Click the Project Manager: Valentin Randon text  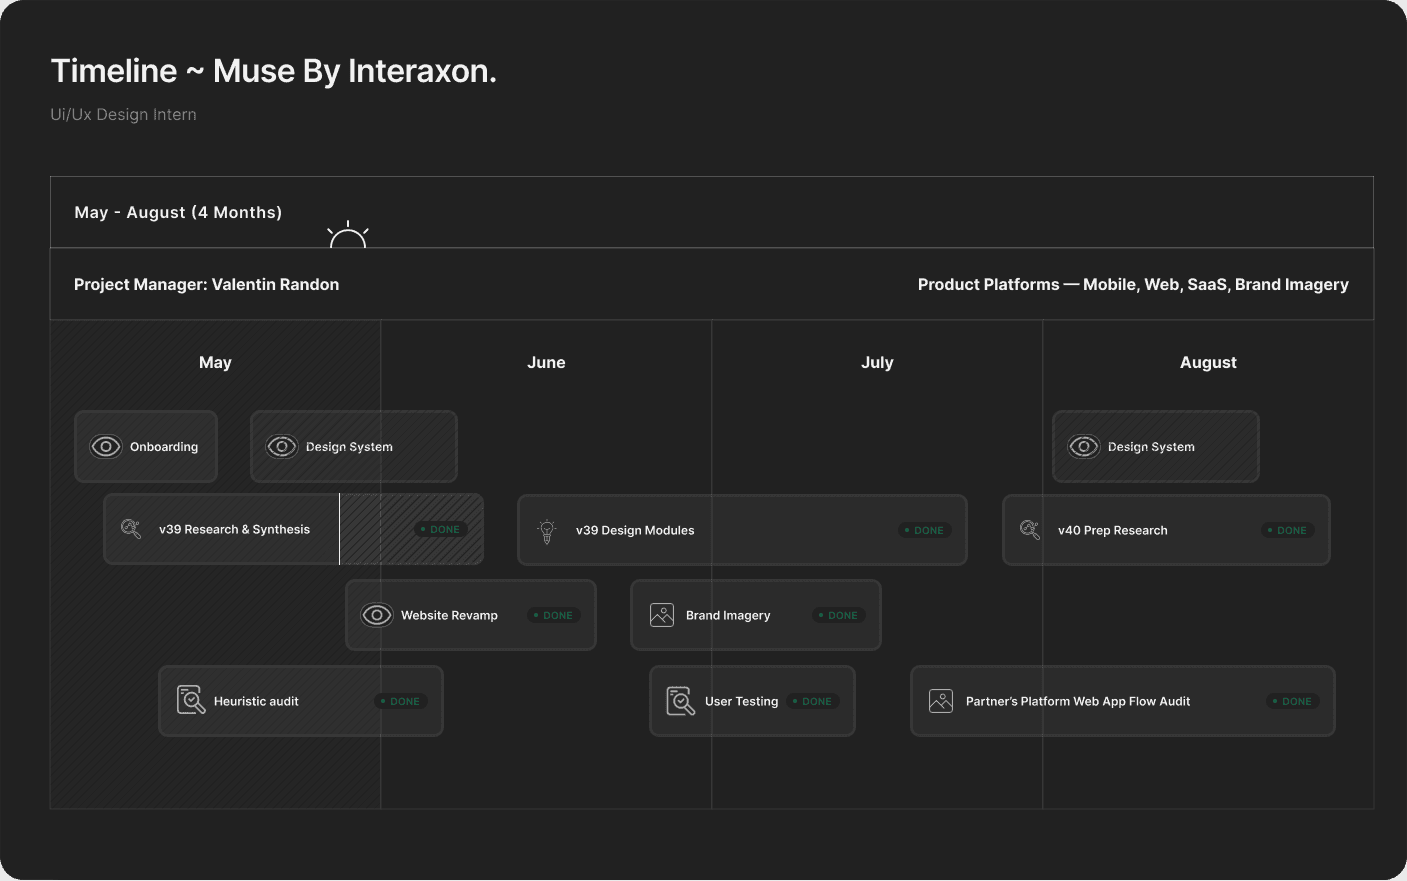206,285
